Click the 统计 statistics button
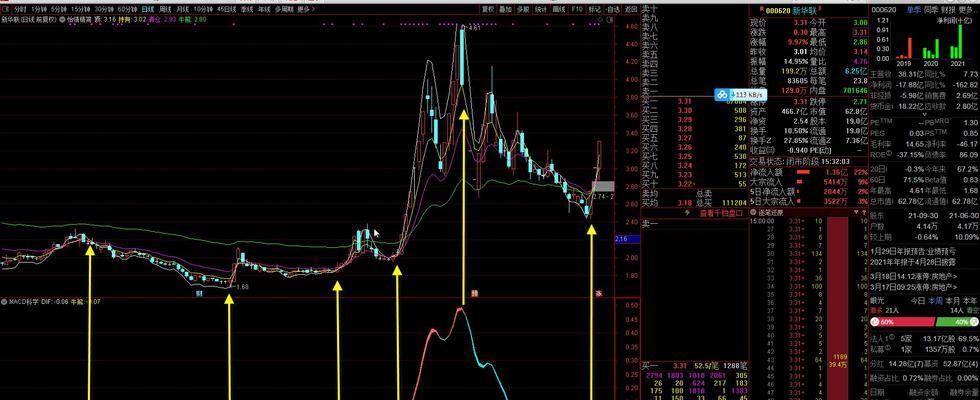This screenshot has width=980, height=400. [541, 9]
